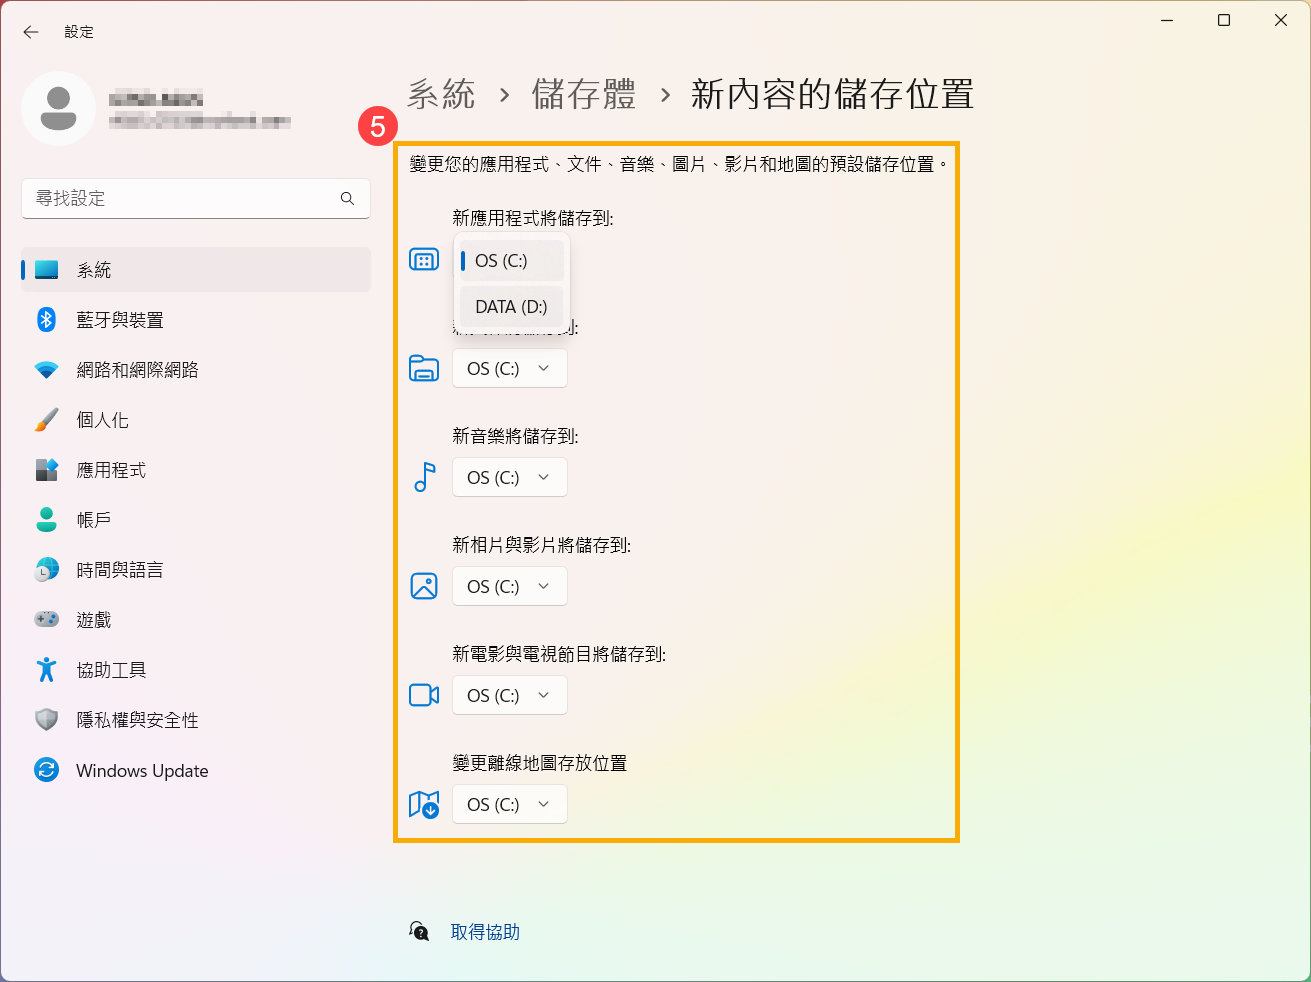Viewport: 1311px width, 982px height.
Task: Close the Settings window
Action: (1281, 20)
